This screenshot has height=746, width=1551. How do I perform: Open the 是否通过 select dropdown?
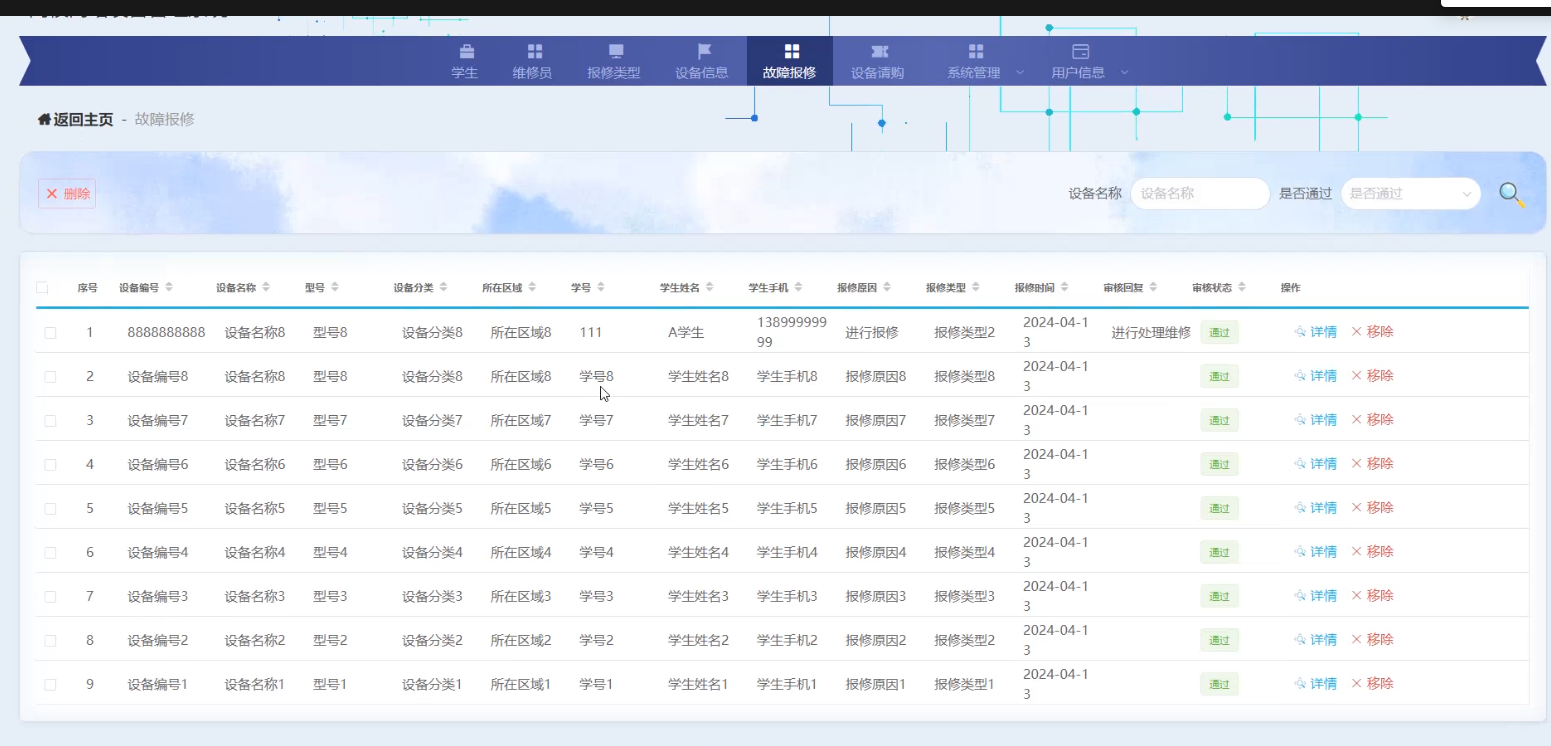[x=1411, y=194]
